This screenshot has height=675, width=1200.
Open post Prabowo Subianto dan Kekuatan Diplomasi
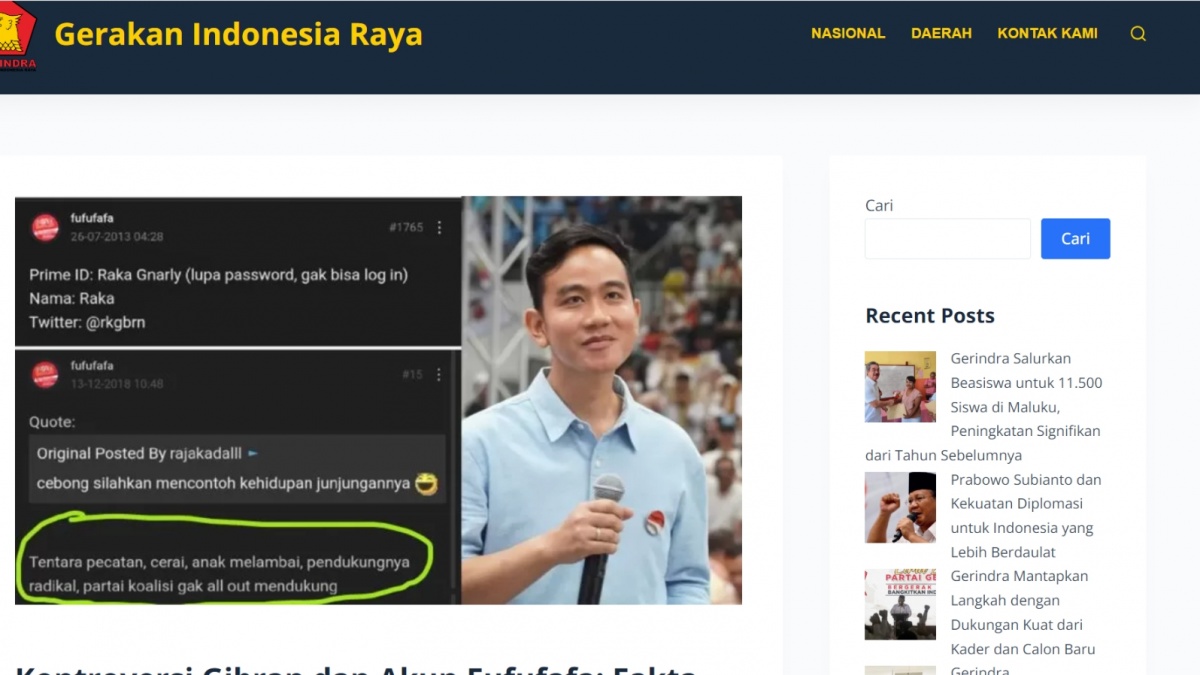click(1026, 516)
